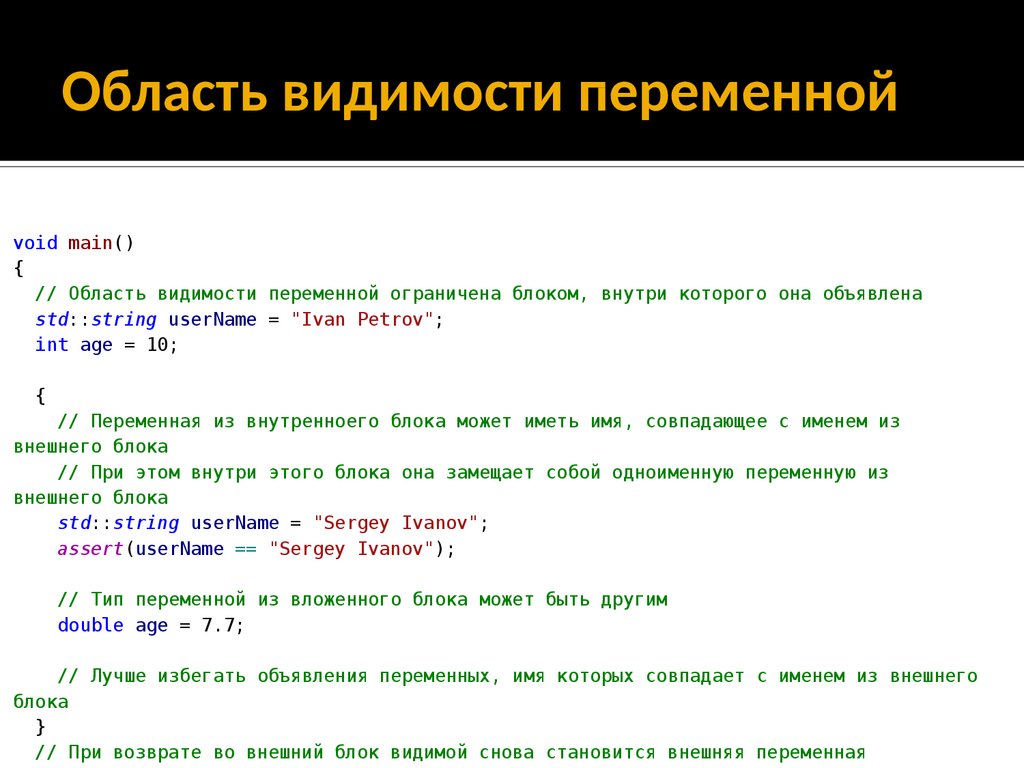This screenshot has width=1024, height=768.
Task: Click the comment "Тип переменной из вложенного блока"
Action: tap(362, 600)
